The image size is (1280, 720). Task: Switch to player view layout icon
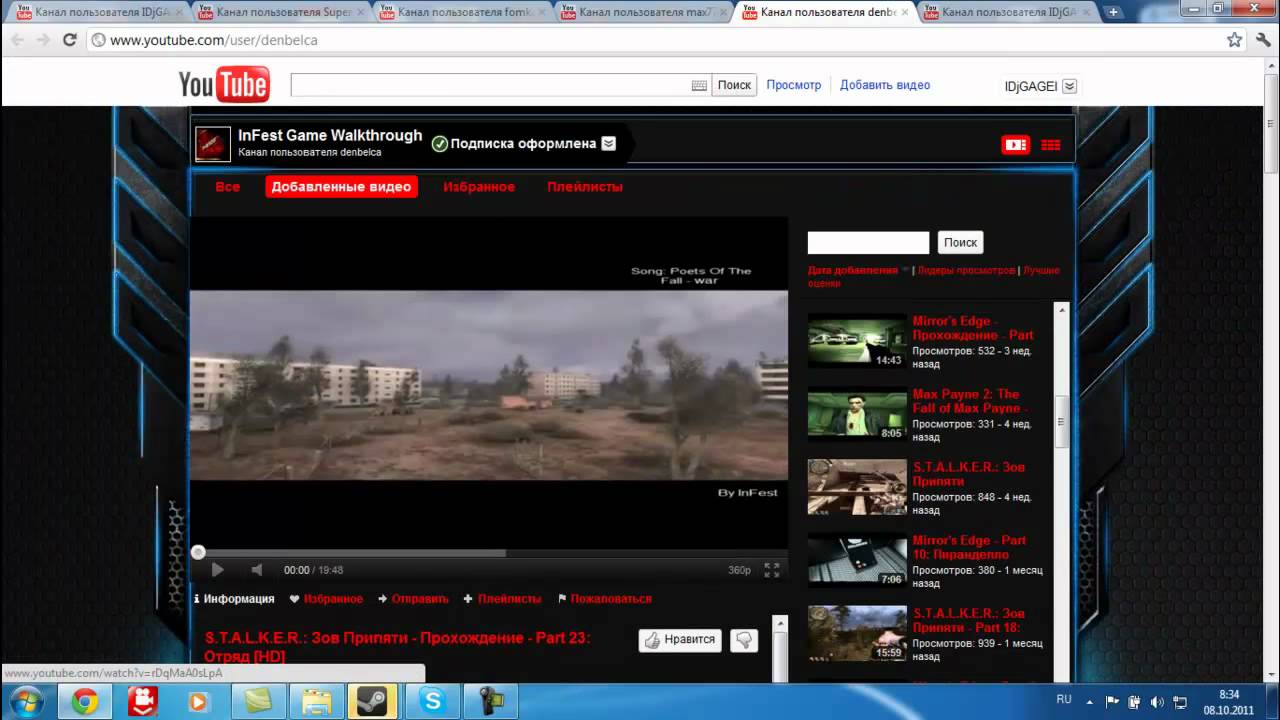(1015, 145)
